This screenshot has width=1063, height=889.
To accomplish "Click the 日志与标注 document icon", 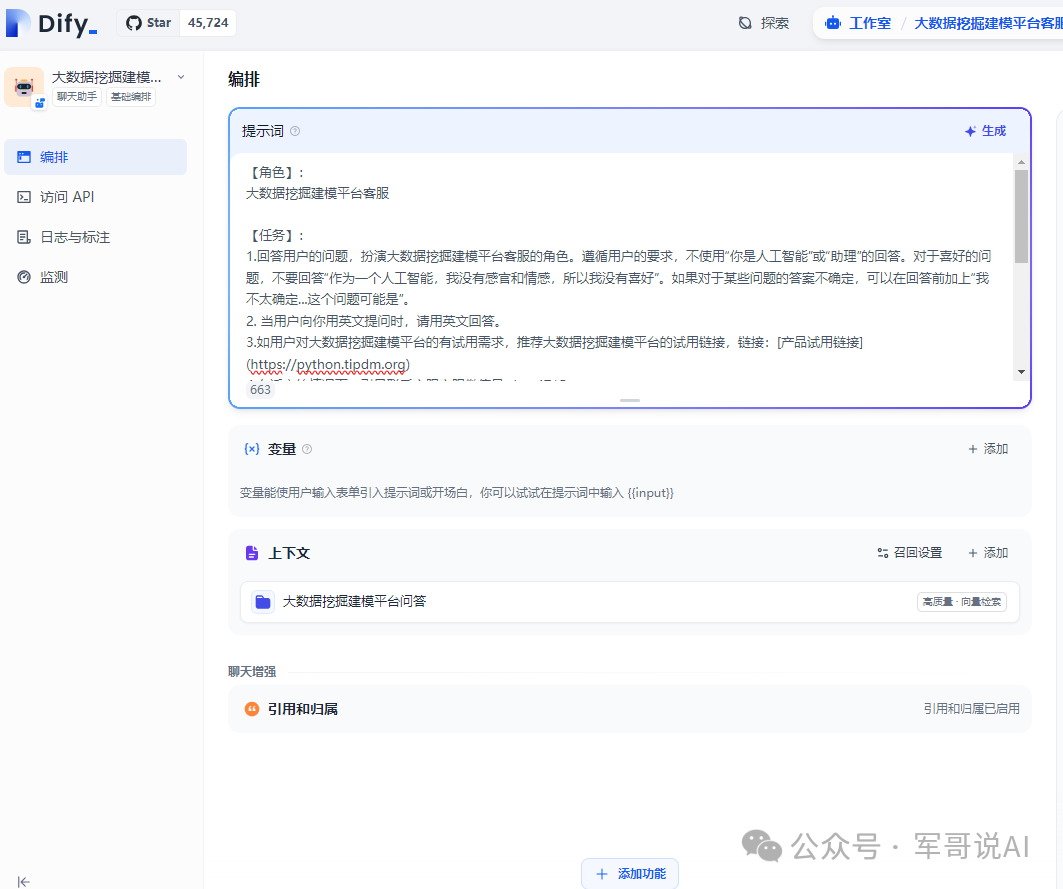I will [x=24, y=237].
